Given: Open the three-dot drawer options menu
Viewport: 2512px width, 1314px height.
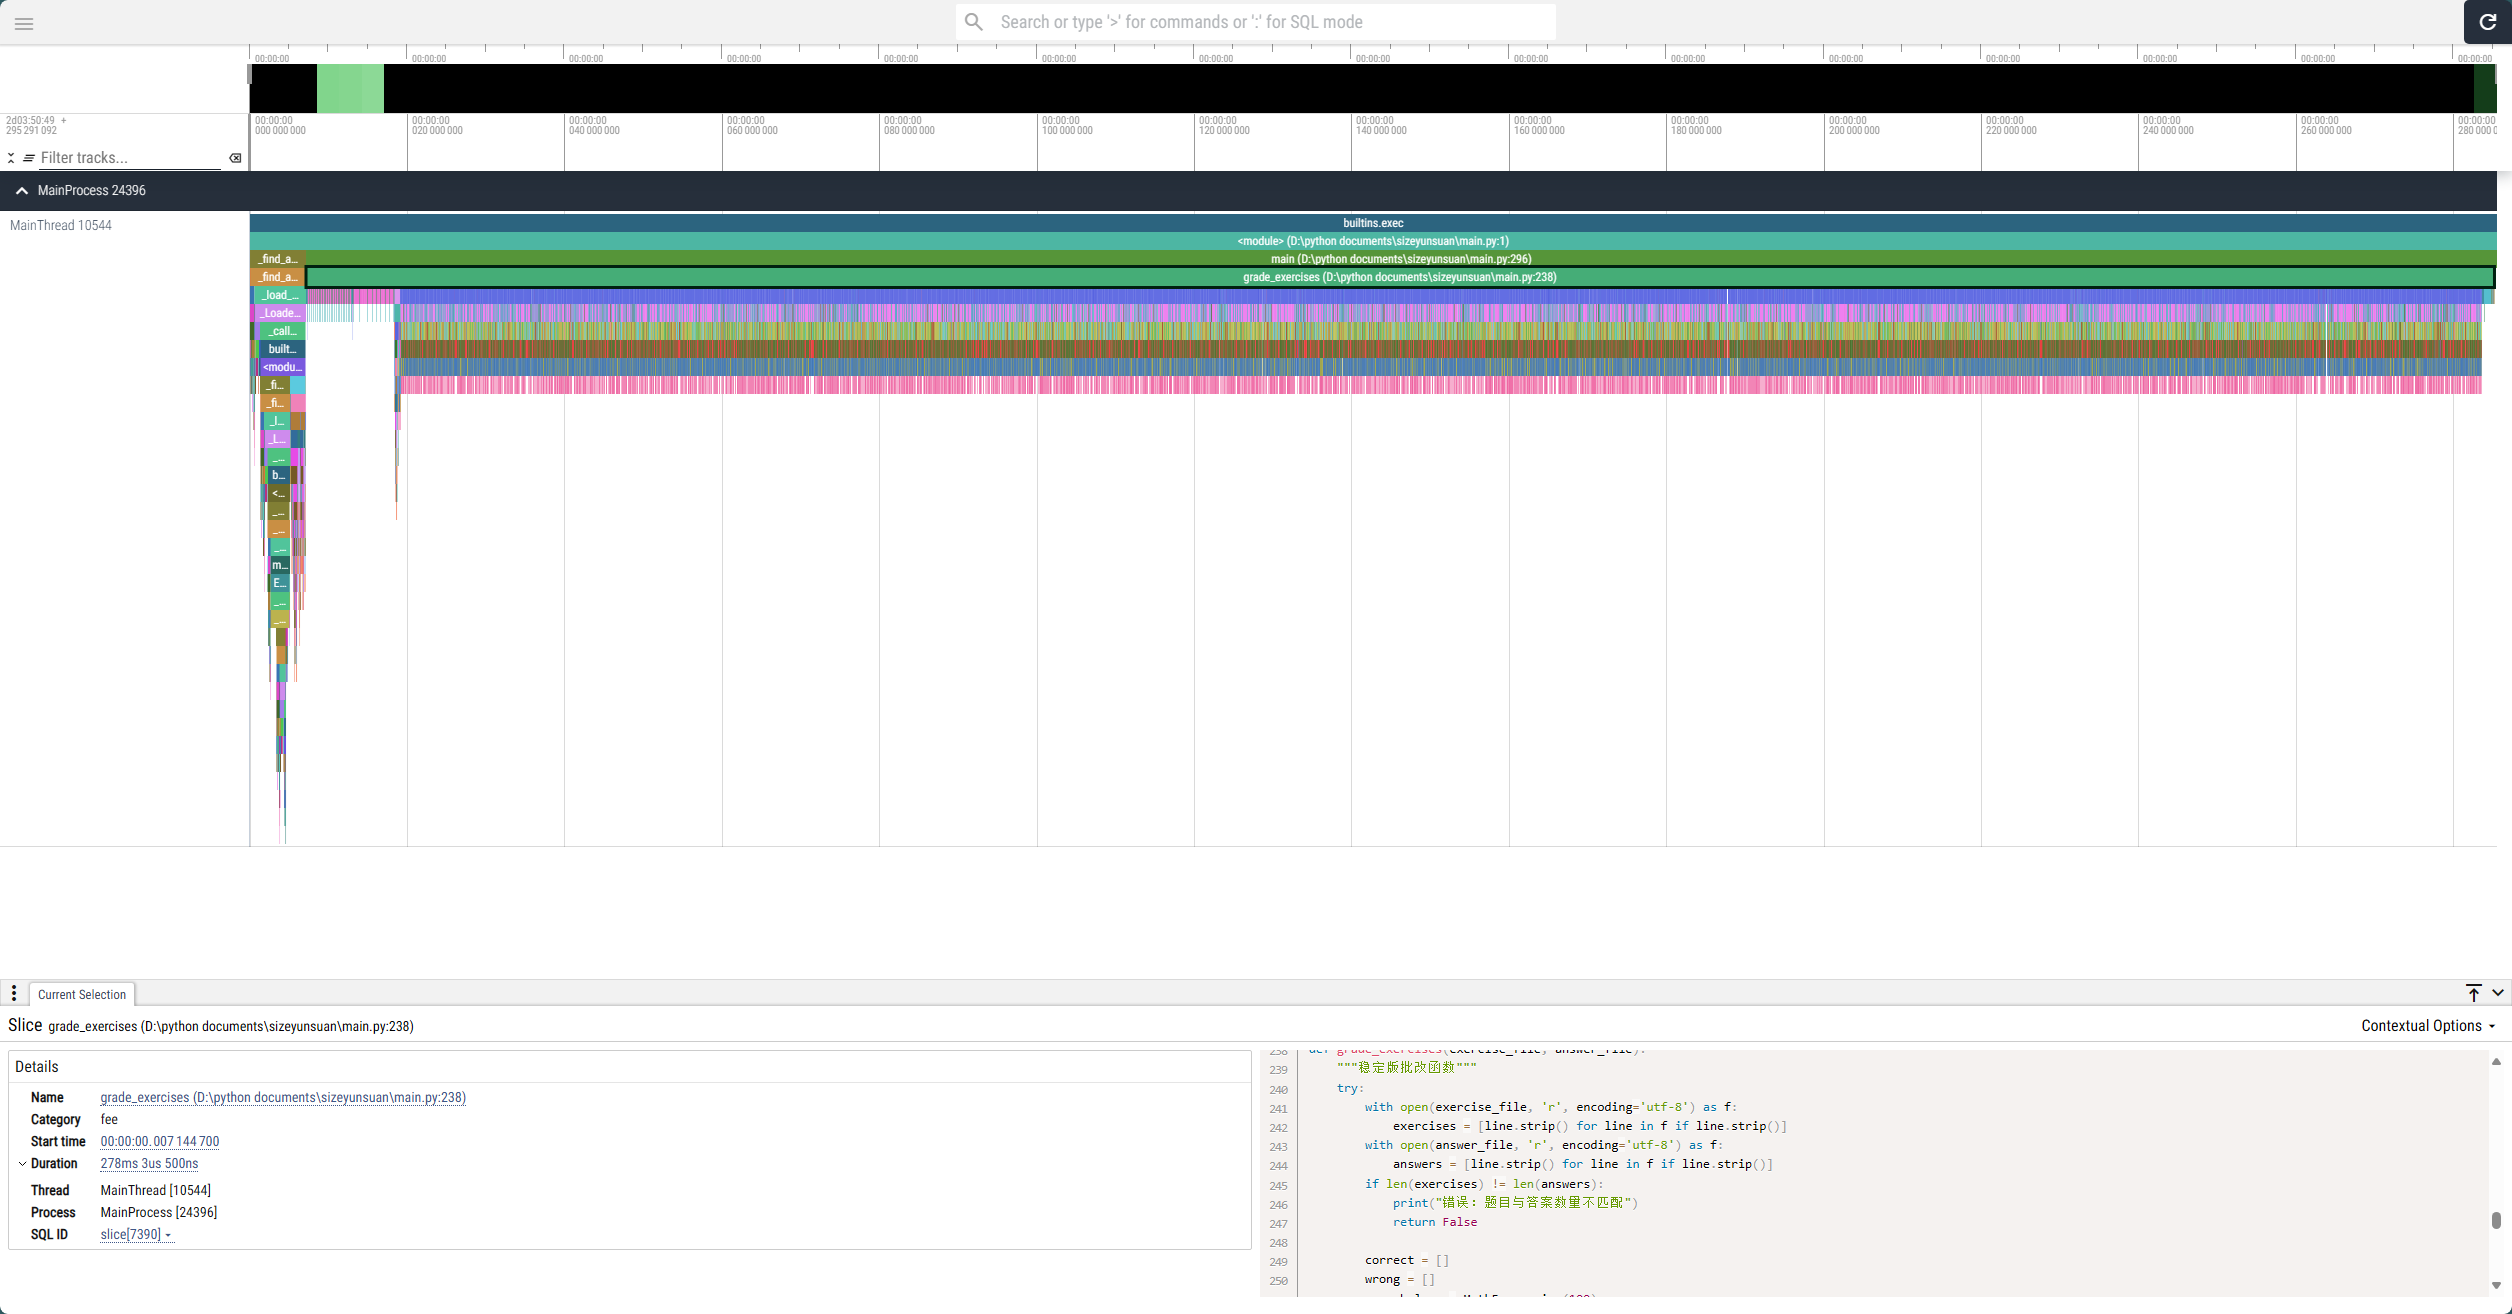Looking at the screenshot, I should [14, 993].
